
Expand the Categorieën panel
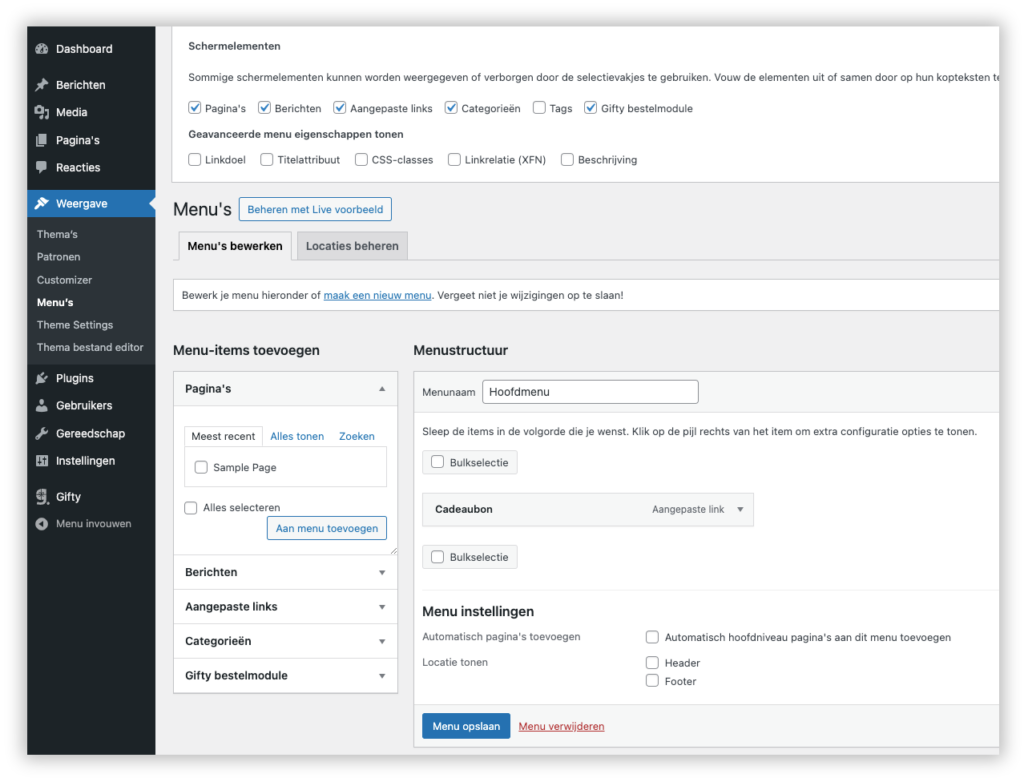285,641
